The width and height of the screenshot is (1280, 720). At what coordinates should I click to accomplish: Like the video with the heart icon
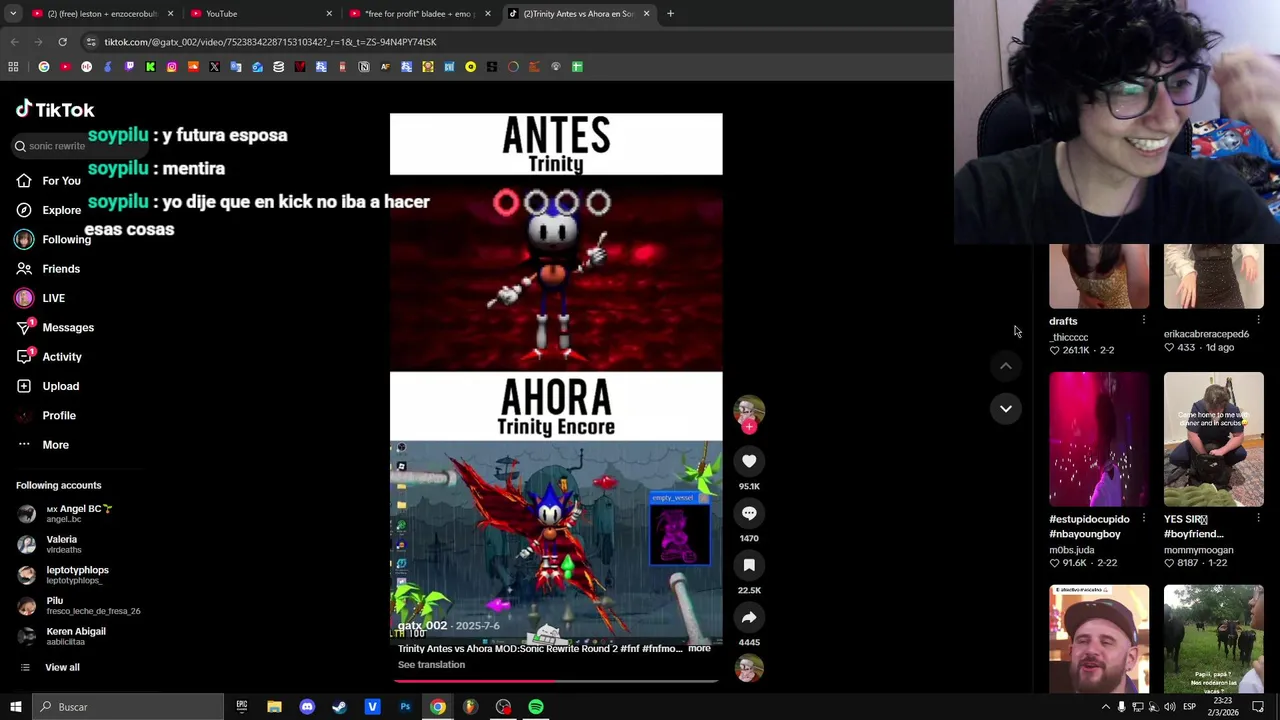(x=749, y=461)
